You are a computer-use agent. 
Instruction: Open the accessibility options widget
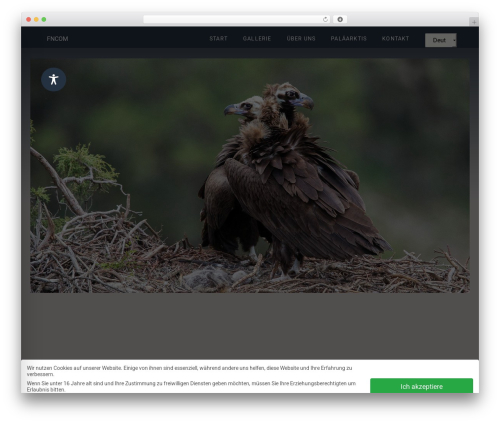click(53, 79)
